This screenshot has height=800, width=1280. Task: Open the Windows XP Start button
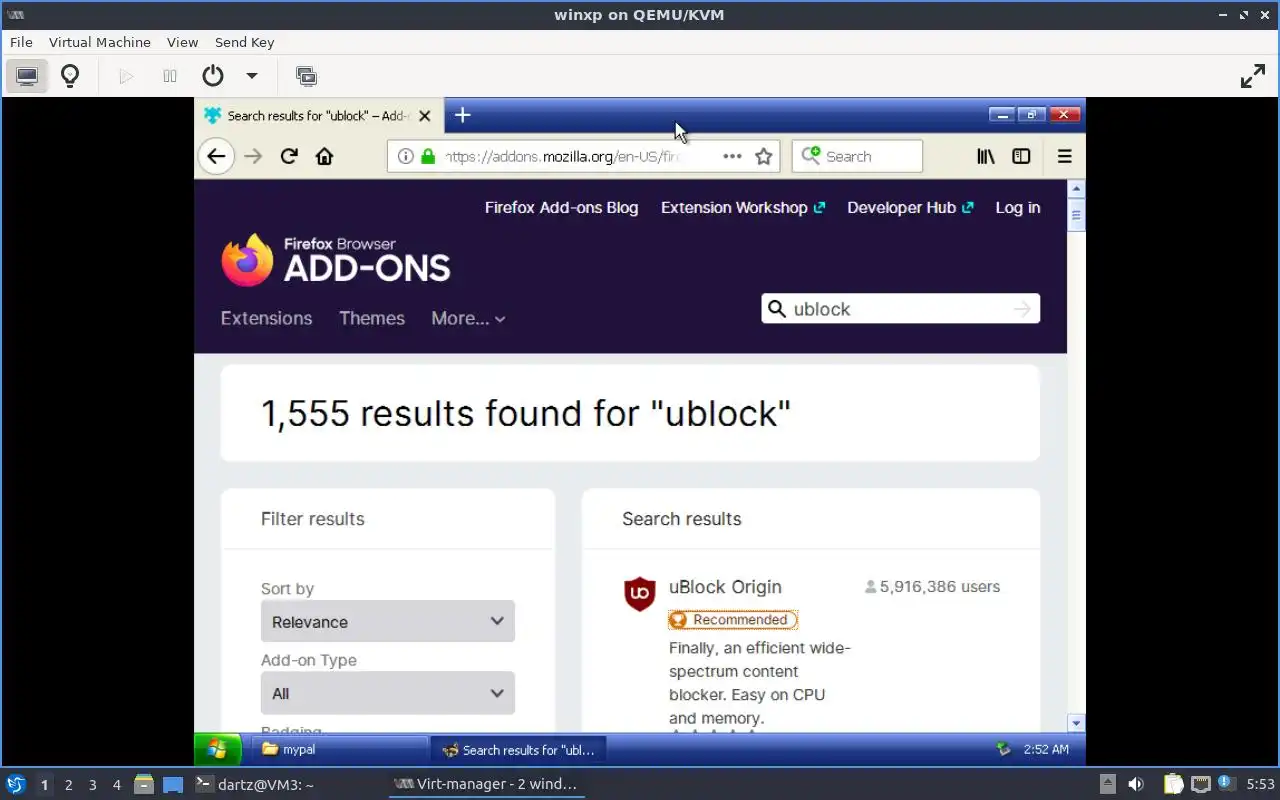[x=217, y=749]
